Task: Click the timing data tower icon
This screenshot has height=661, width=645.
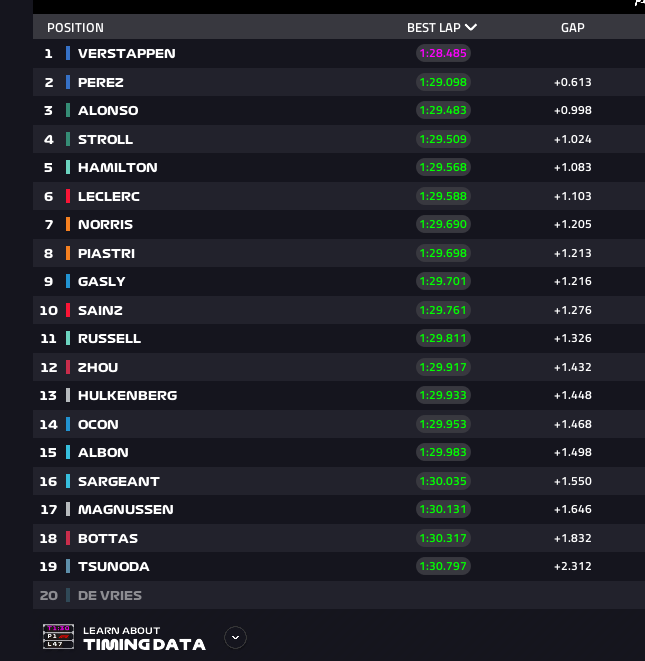Action: (x=58, y=637)
